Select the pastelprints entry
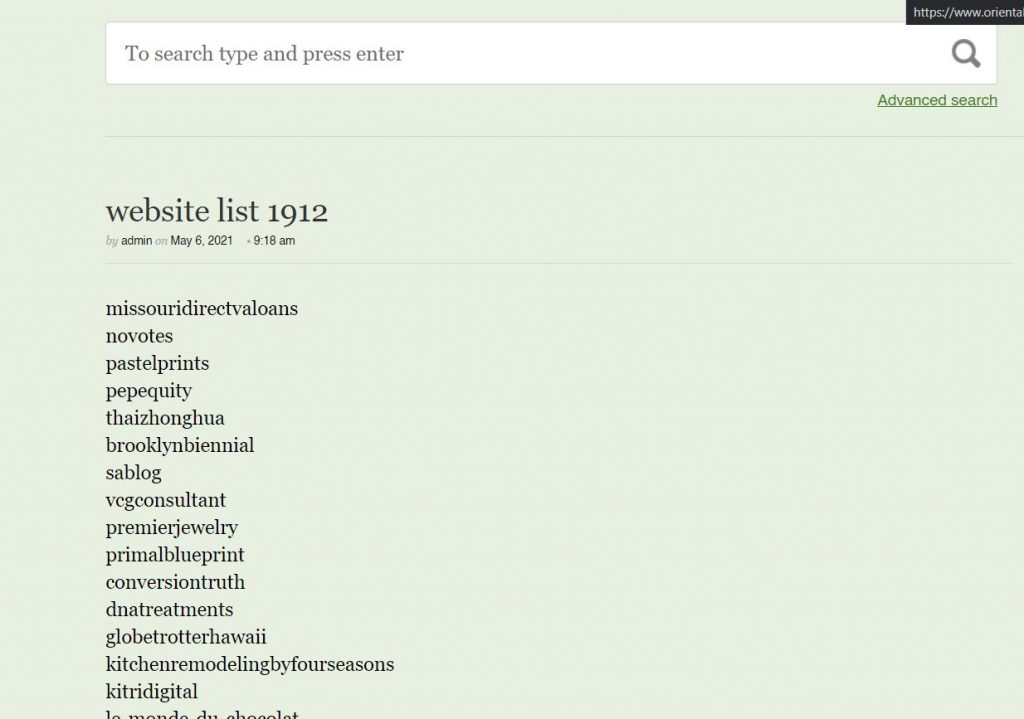The width and height of the screenshot is (1024, 719). [157, 363]
